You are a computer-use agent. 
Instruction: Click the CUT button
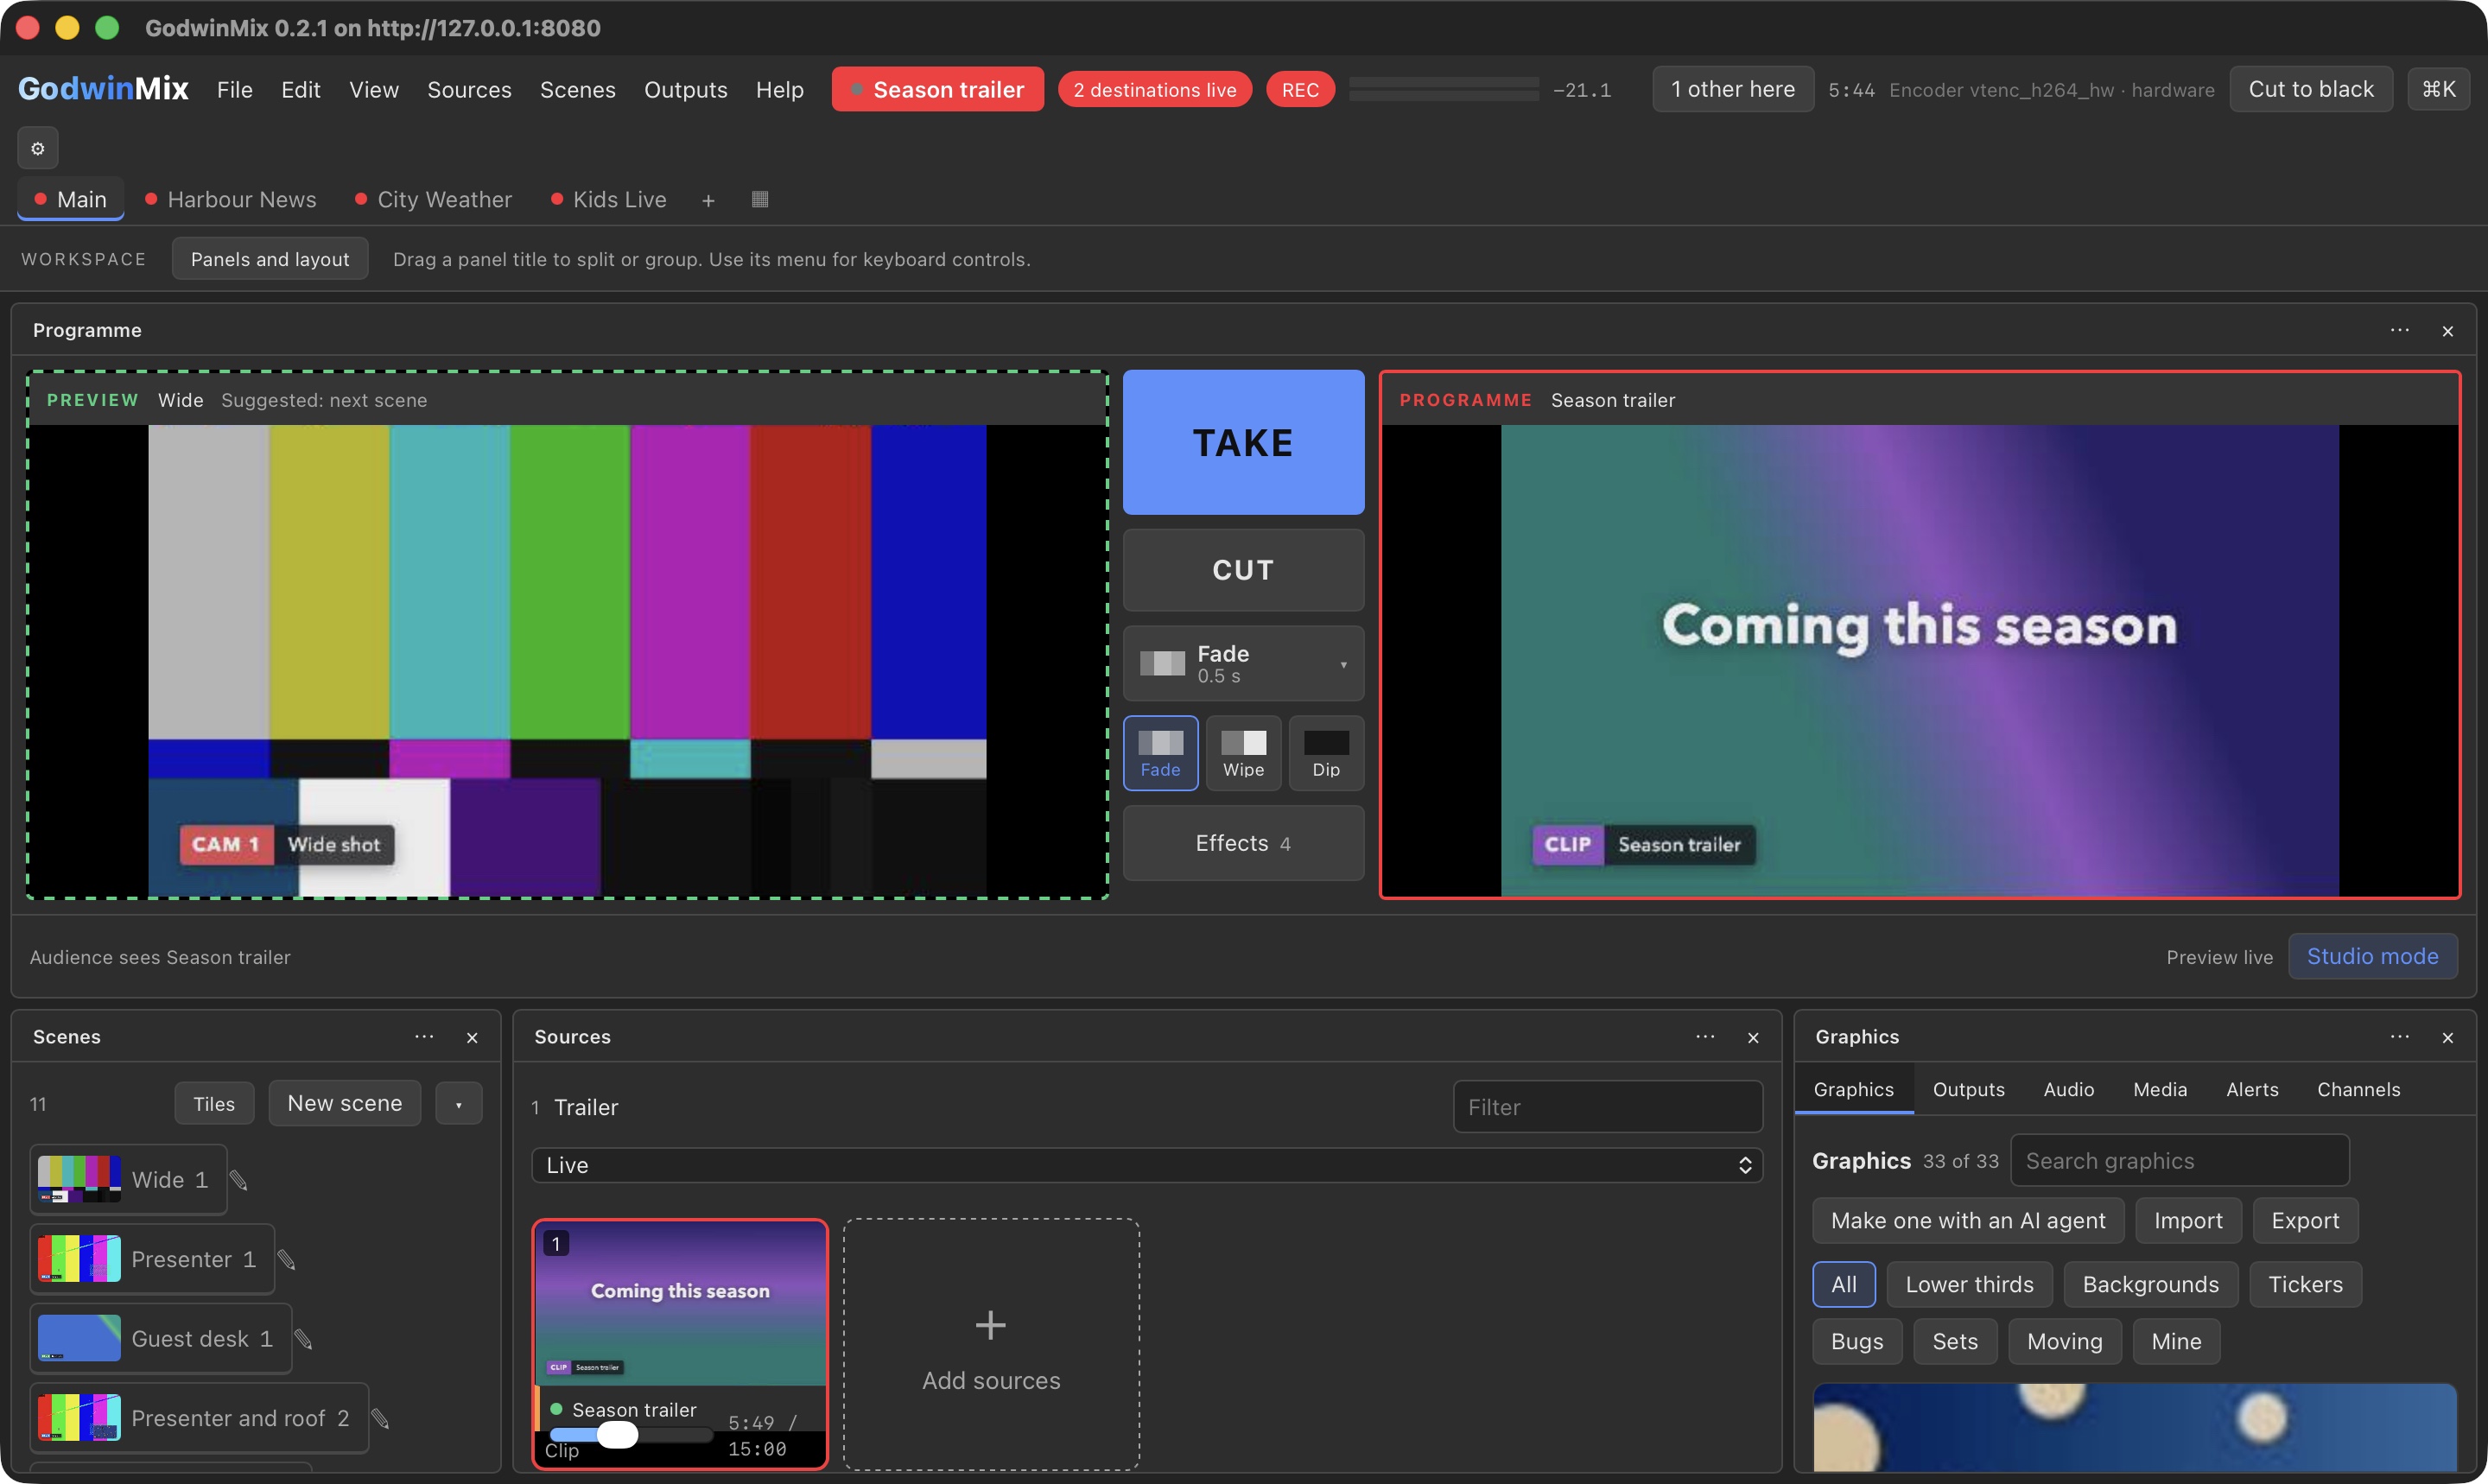(1244, 570)
